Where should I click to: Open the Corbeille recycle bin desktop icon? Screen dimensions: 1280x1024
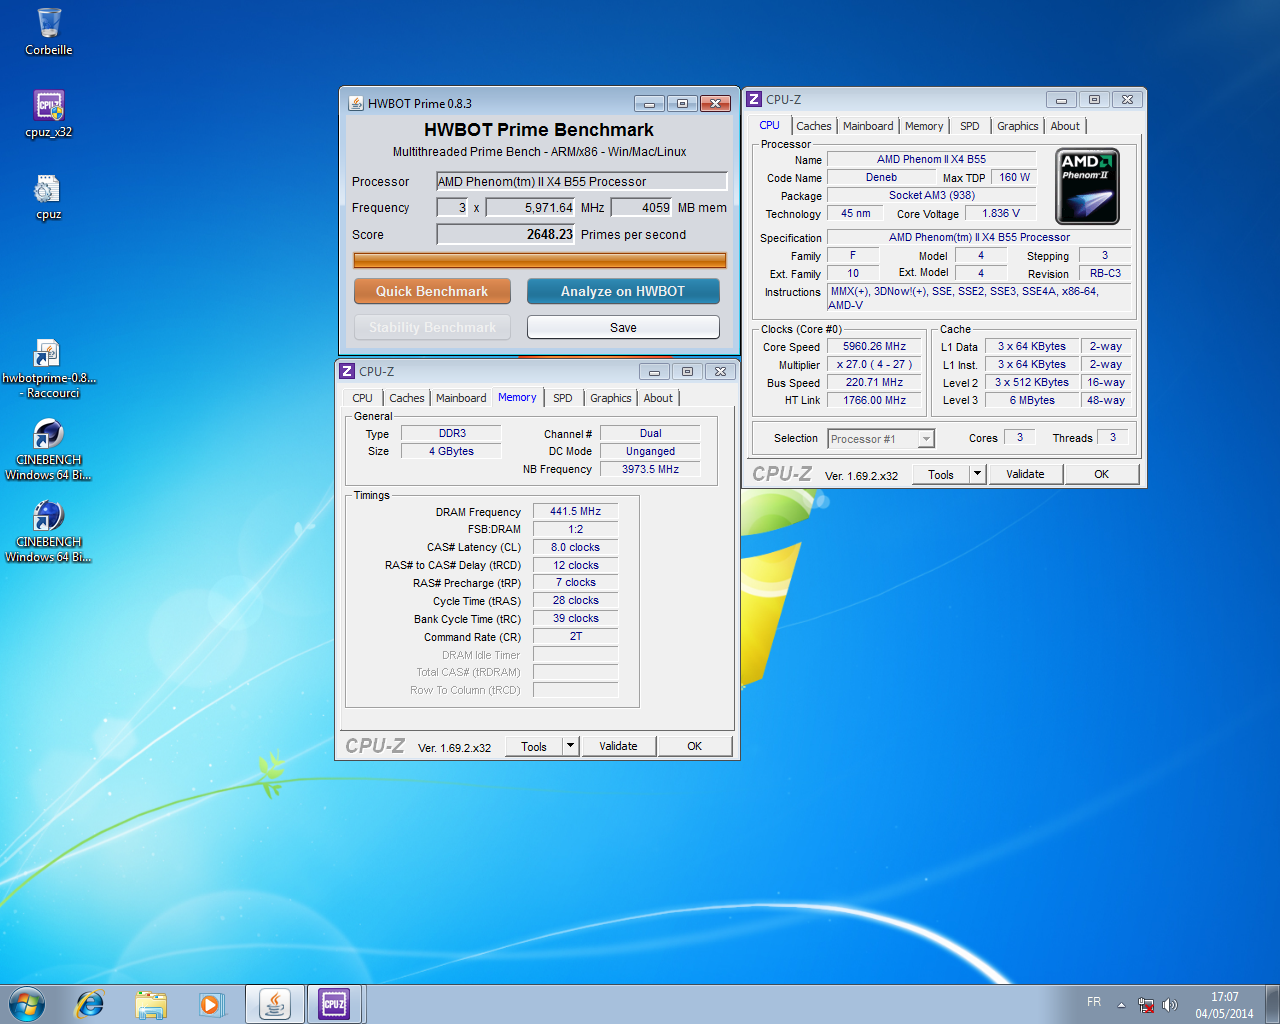(x=48, y=32)
